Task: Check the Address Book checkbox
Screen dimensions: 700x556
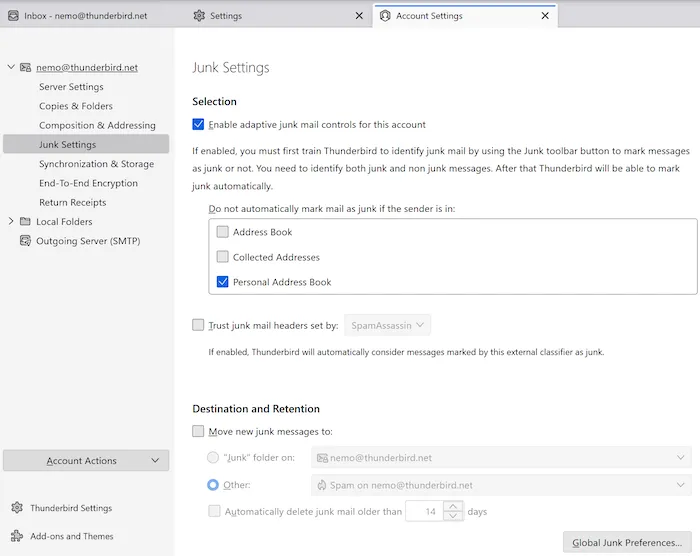Action: click(222, 232)
